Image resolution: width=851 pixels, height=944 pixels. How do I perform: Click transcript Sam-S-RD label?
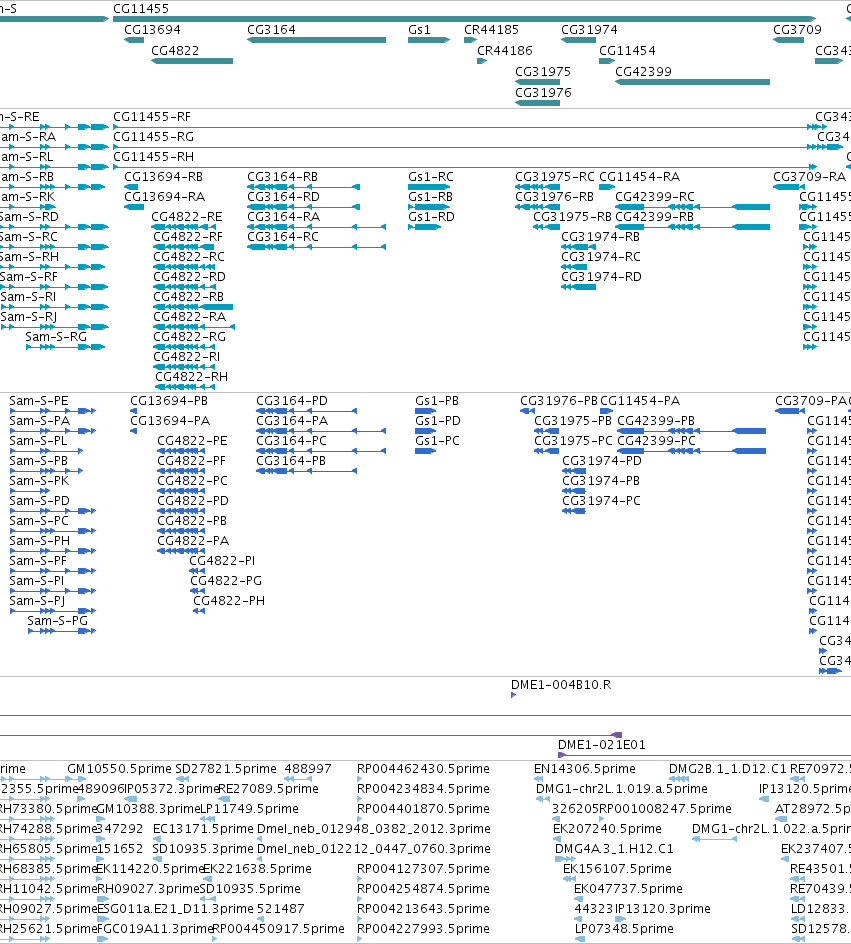[x=29, y=216]
